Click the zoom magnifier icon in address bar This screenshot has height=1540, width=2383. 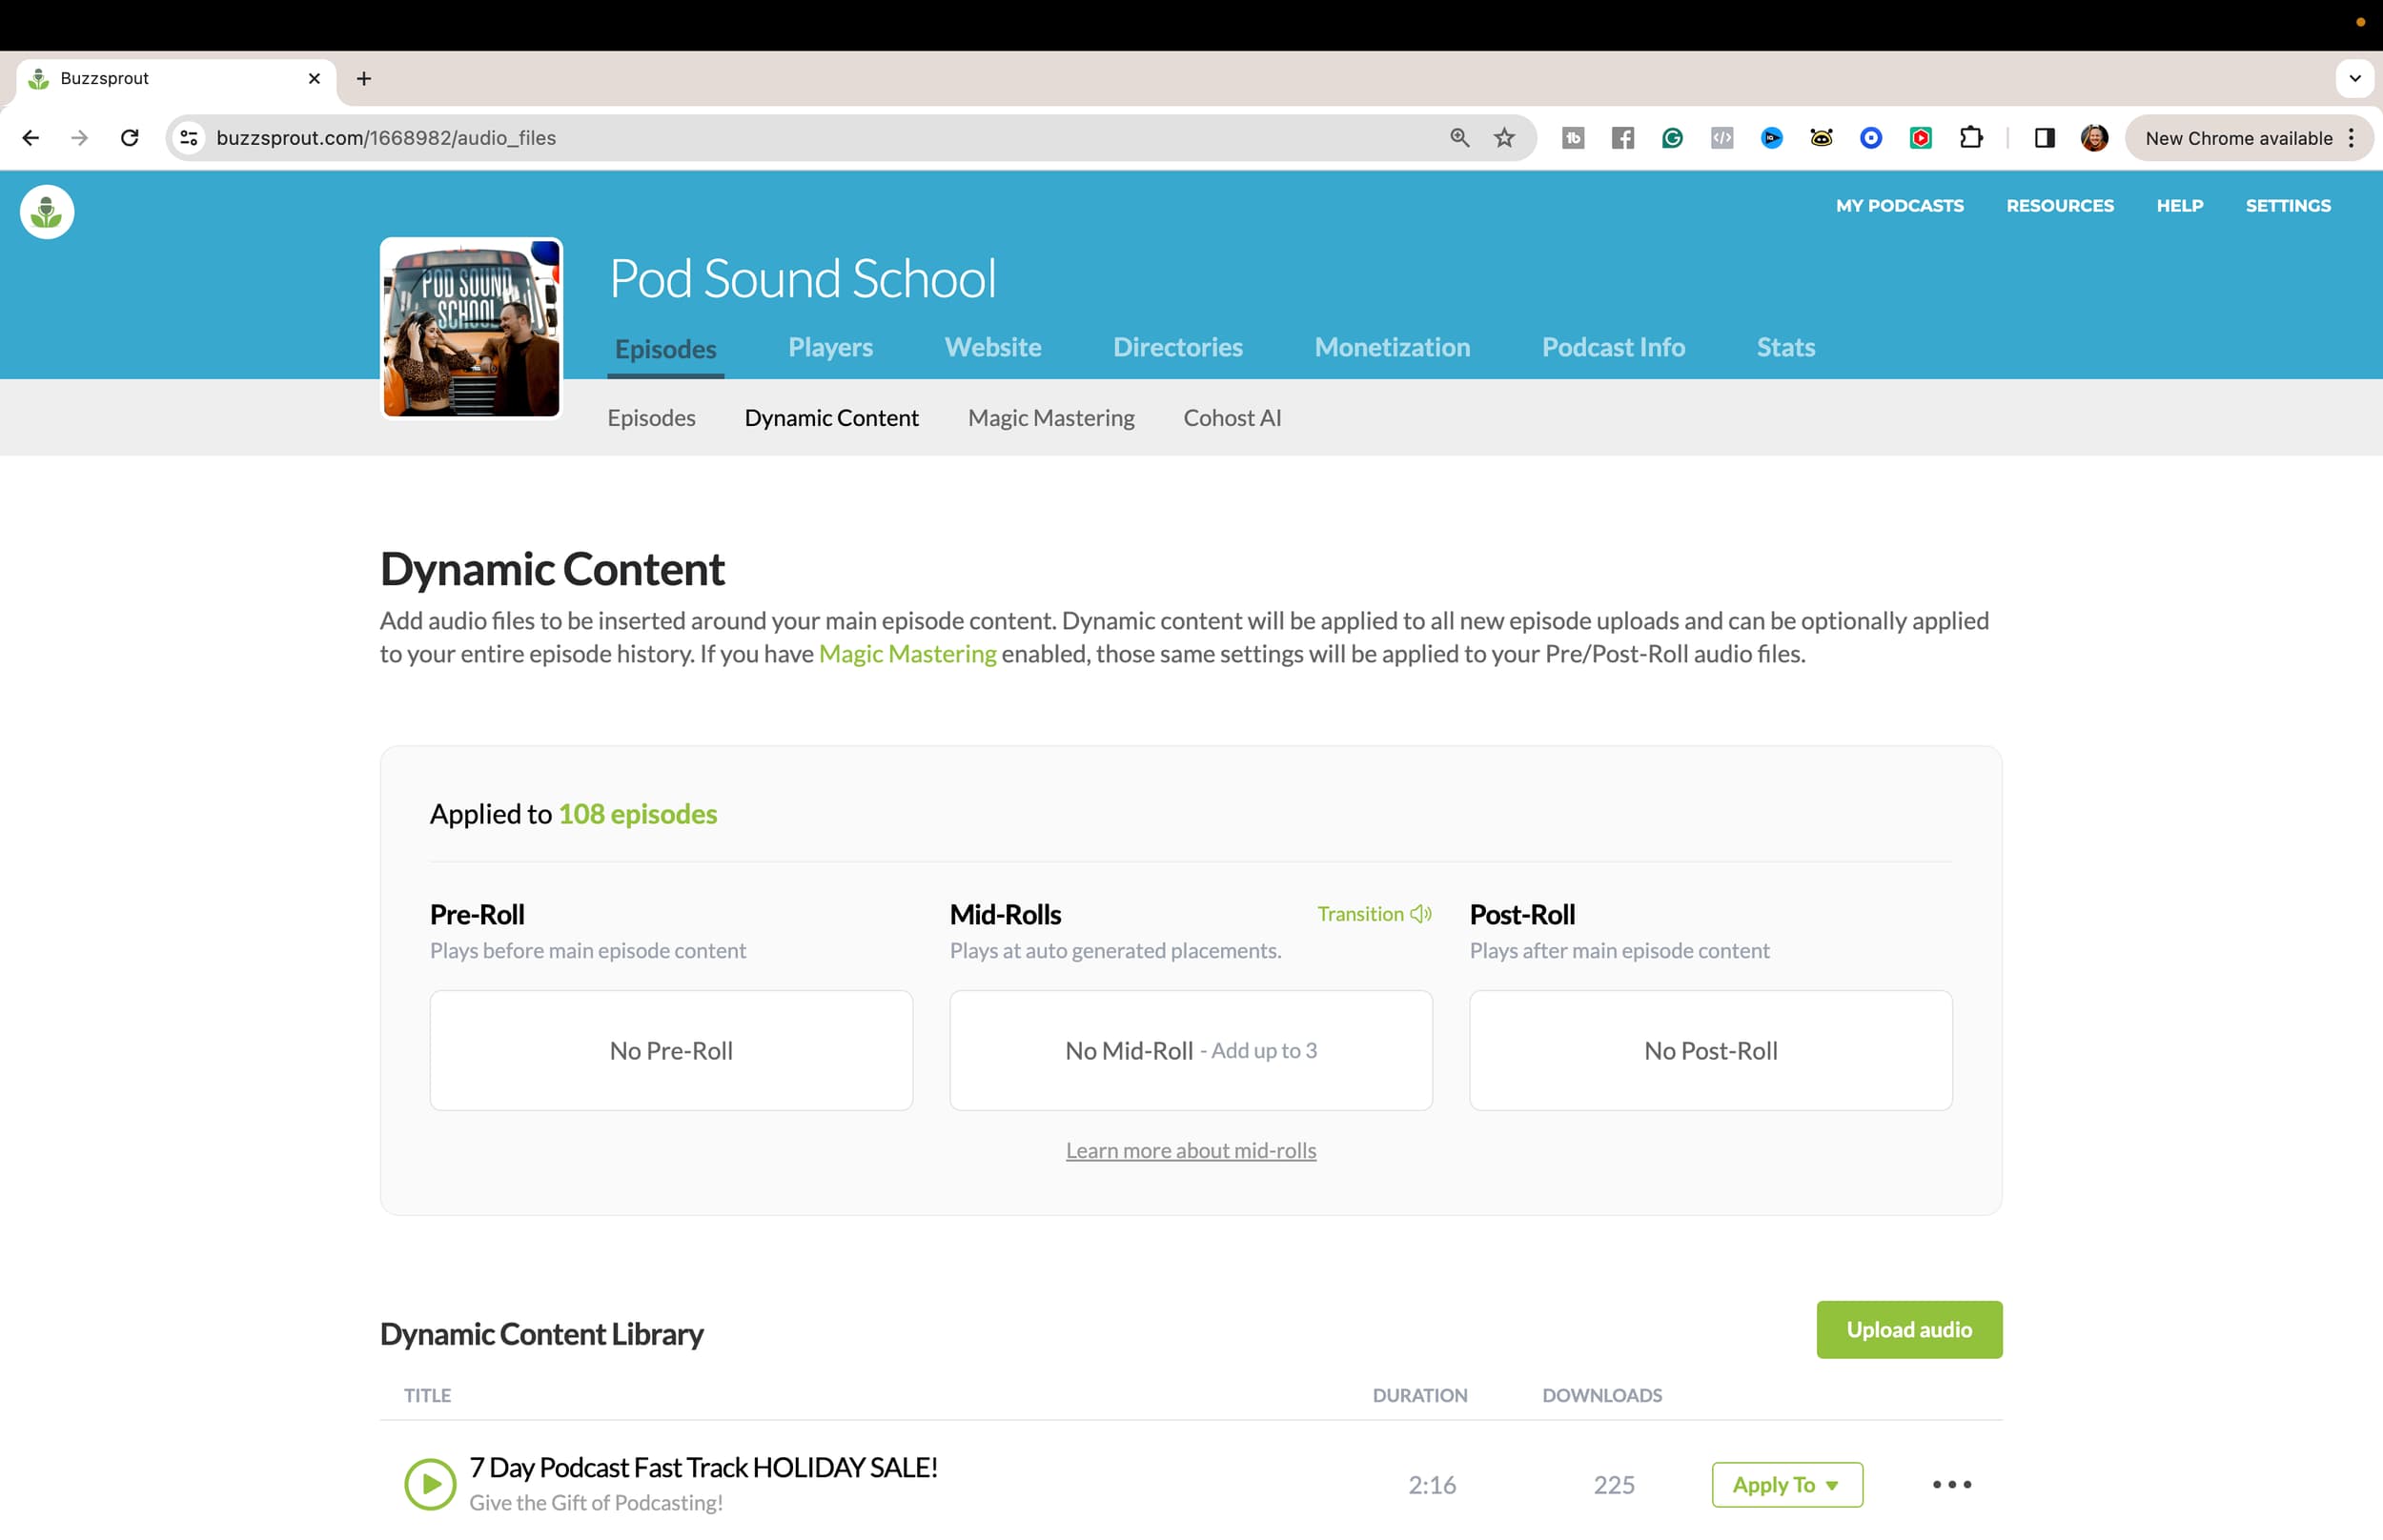[x=1459, y=138]
